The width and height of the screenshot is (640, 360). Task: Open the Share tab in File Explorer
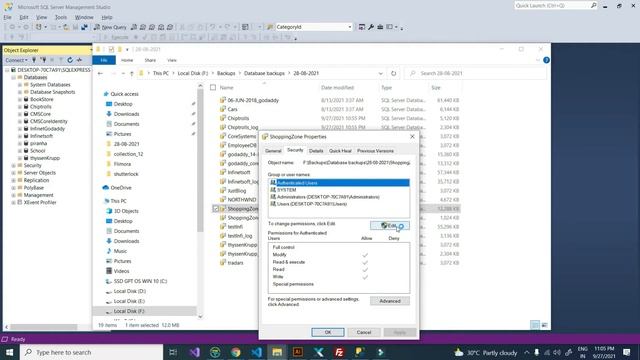pyautogui.click(x=150, y=60)
